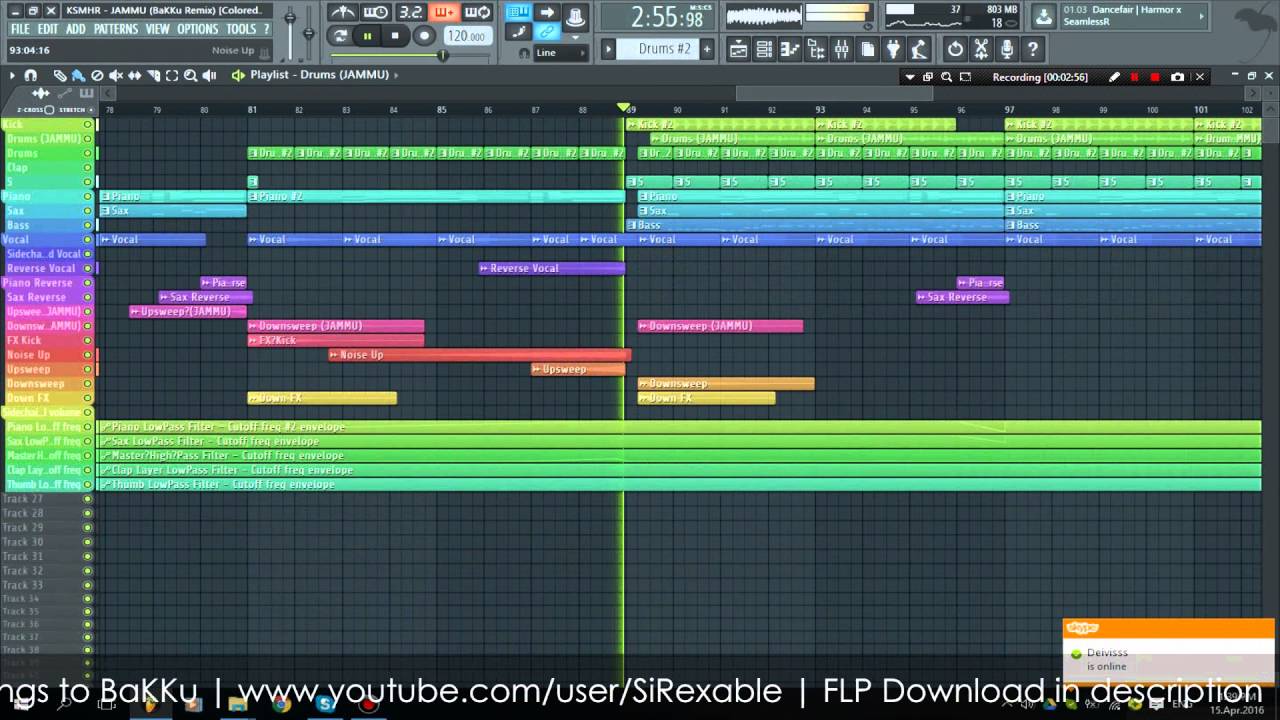Click the tempo 120.000 field
Viewport: 1280px width, 720px height.
tap(466, 36)
